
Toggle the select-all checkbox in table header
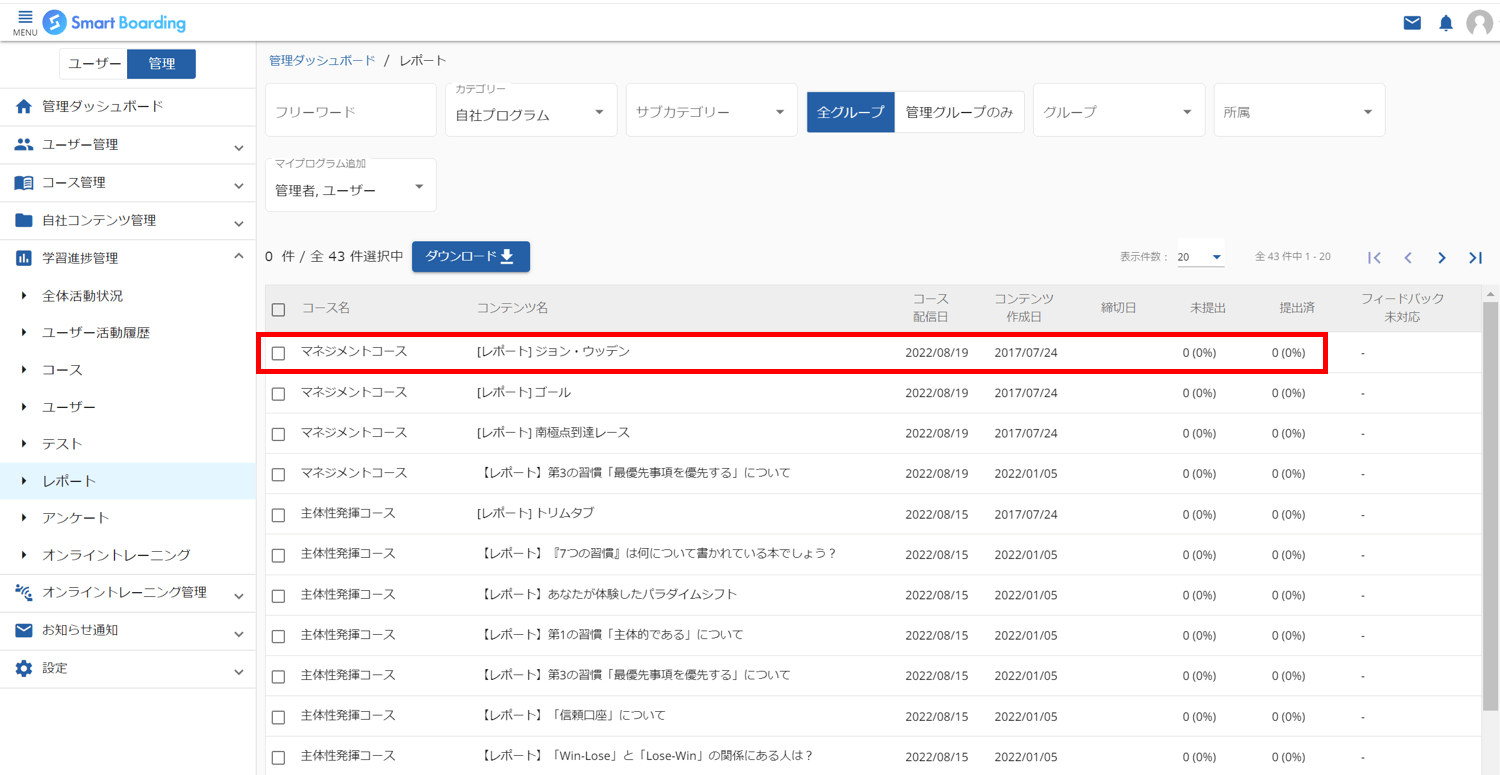[278, 310]
